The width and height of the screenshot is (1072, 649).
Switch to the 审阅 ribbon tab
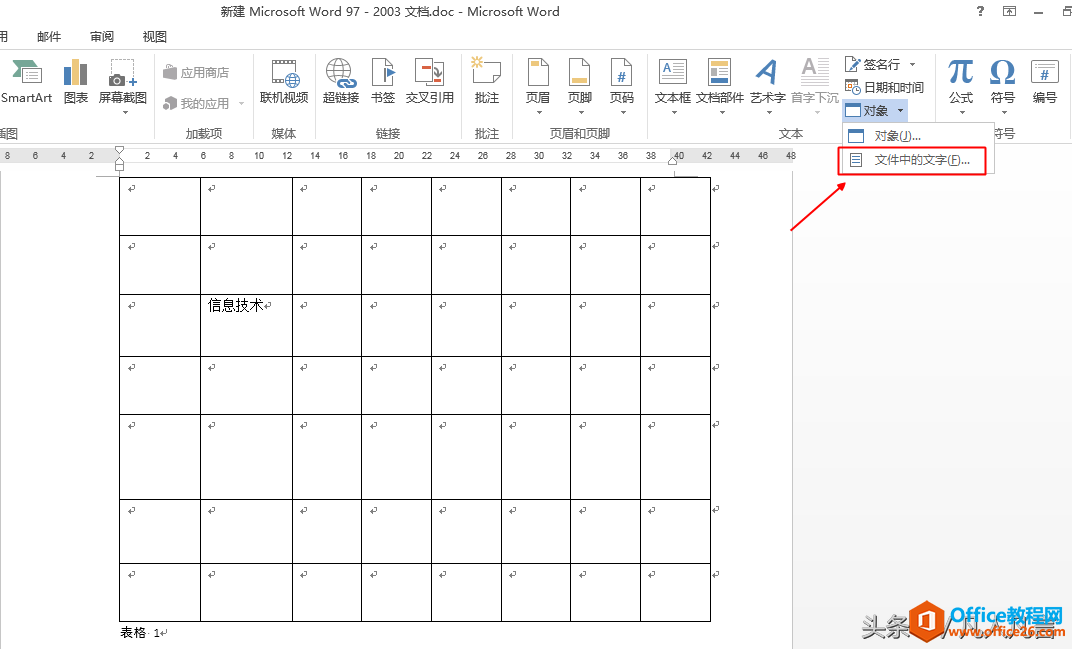(102, 36)
